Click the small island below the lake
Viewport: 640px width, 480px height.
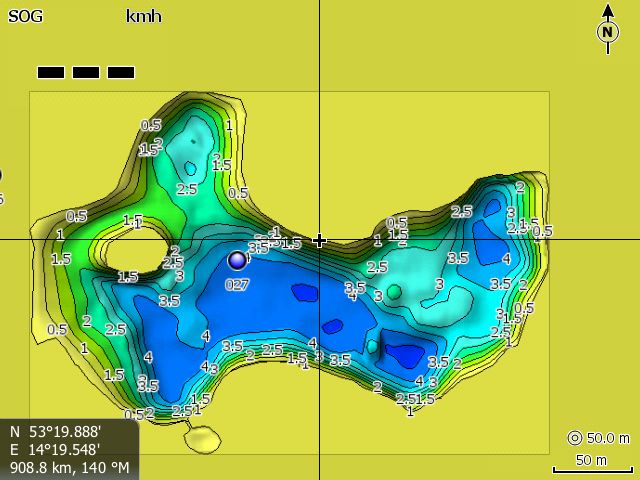pyautogui.click(x=201, y=437)
